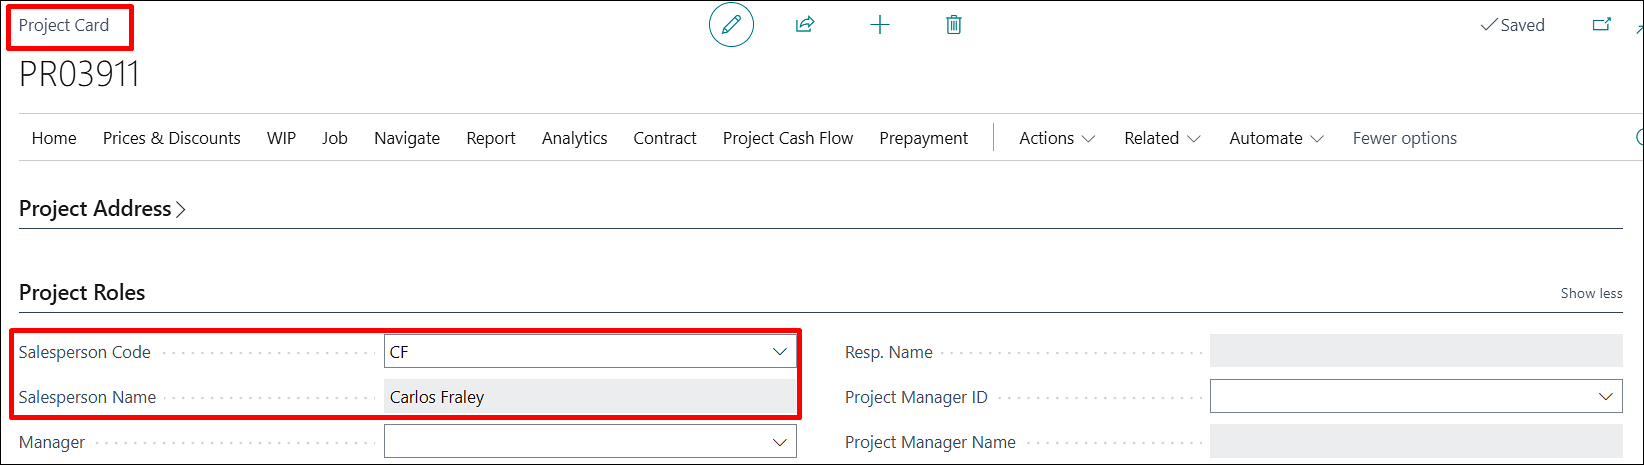This screenshot has width=1644, height=465.
Task: Open the Navigate menu
Action: (407, 138)
